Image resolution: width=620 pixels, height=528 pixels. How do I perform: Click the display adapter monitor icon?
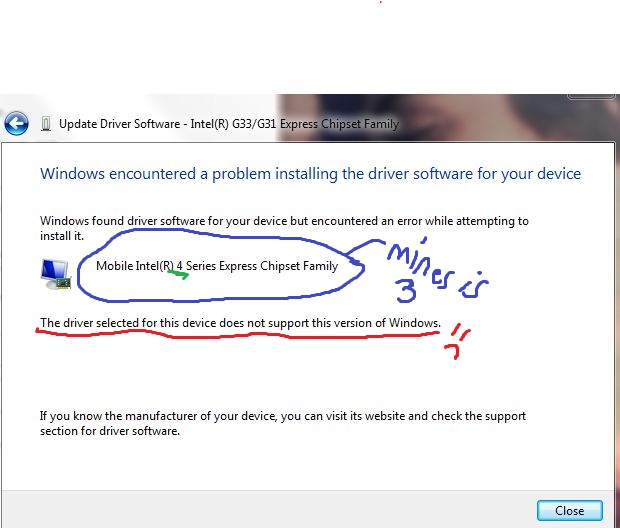point(55,274)
